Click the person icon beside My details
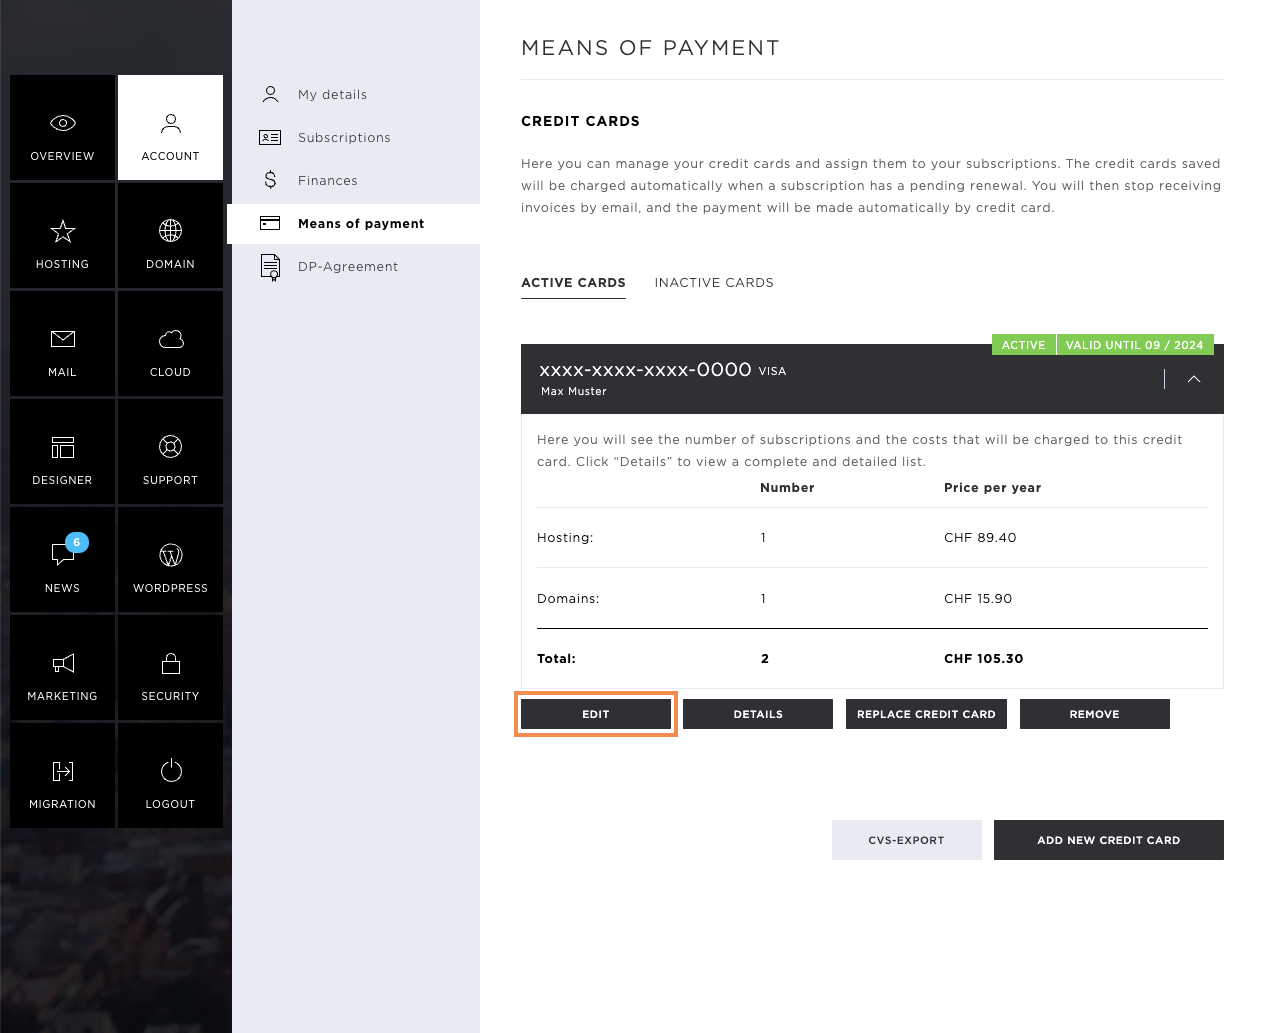 click(x=270, y=94)
